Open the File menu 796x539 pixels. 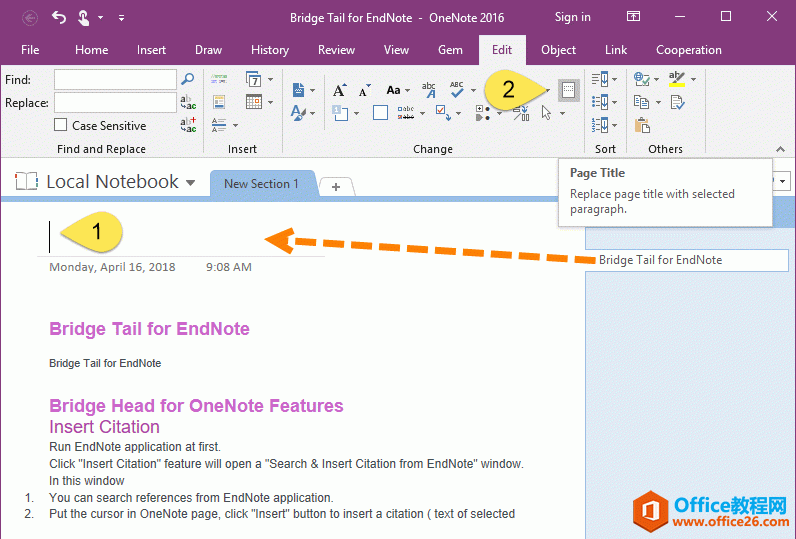pyautogui.click(x=30, y=50)
